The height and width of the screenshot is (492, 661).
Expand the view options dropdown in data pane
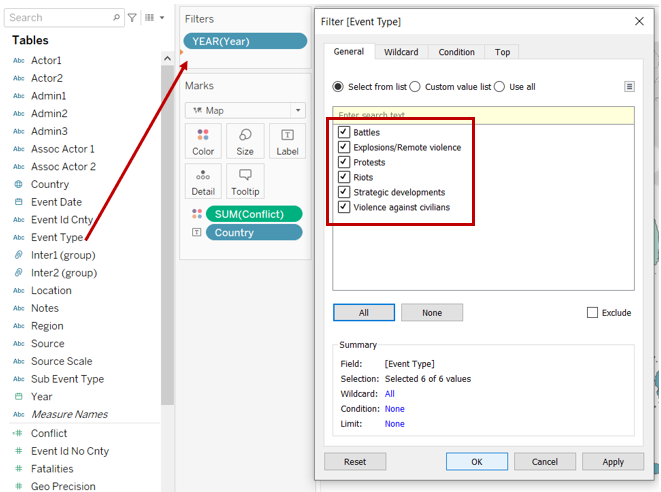(x=153, y=17)
